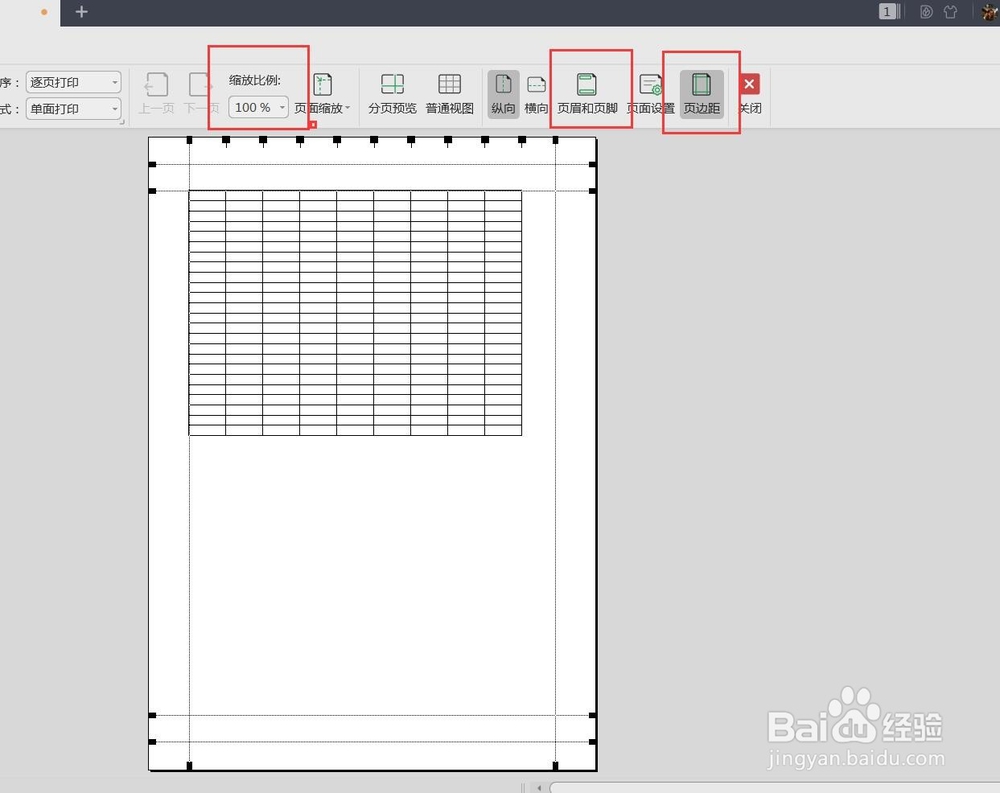The height and width of the screenshot is (793, 1000).
Task: Switch to 分页预览 page break preview
Action: click(392, 94)
